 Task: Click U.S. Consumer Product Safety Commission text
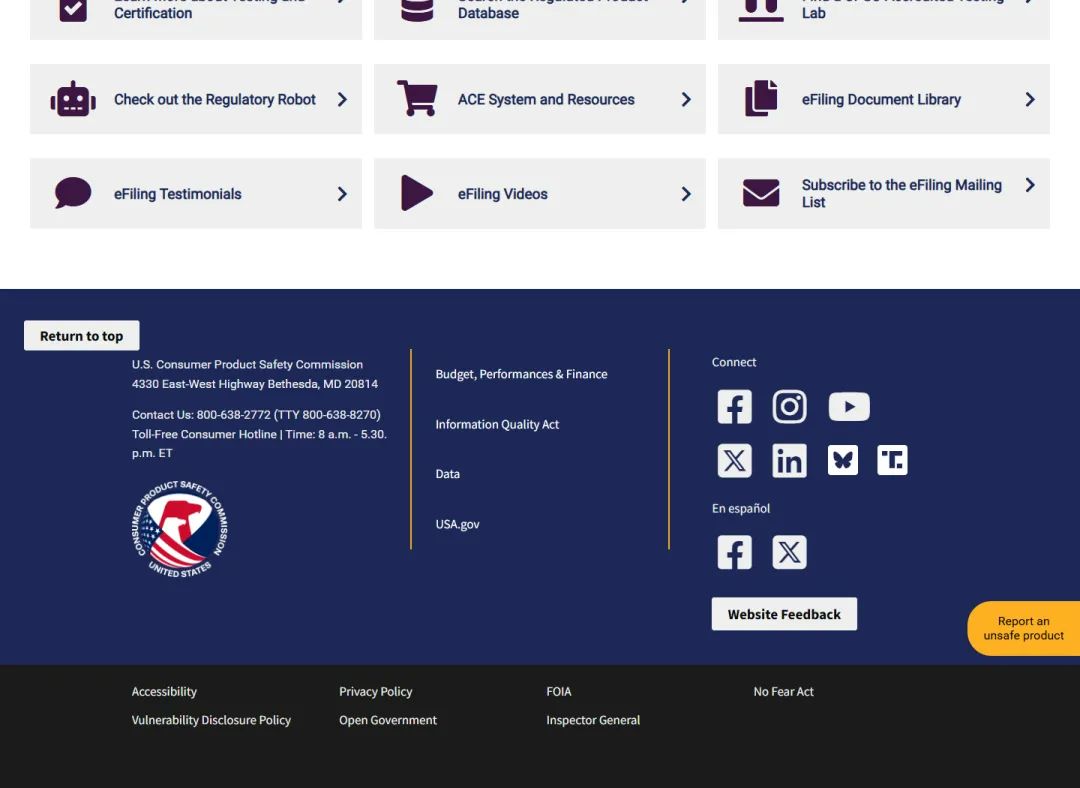(x=247, y=364)
